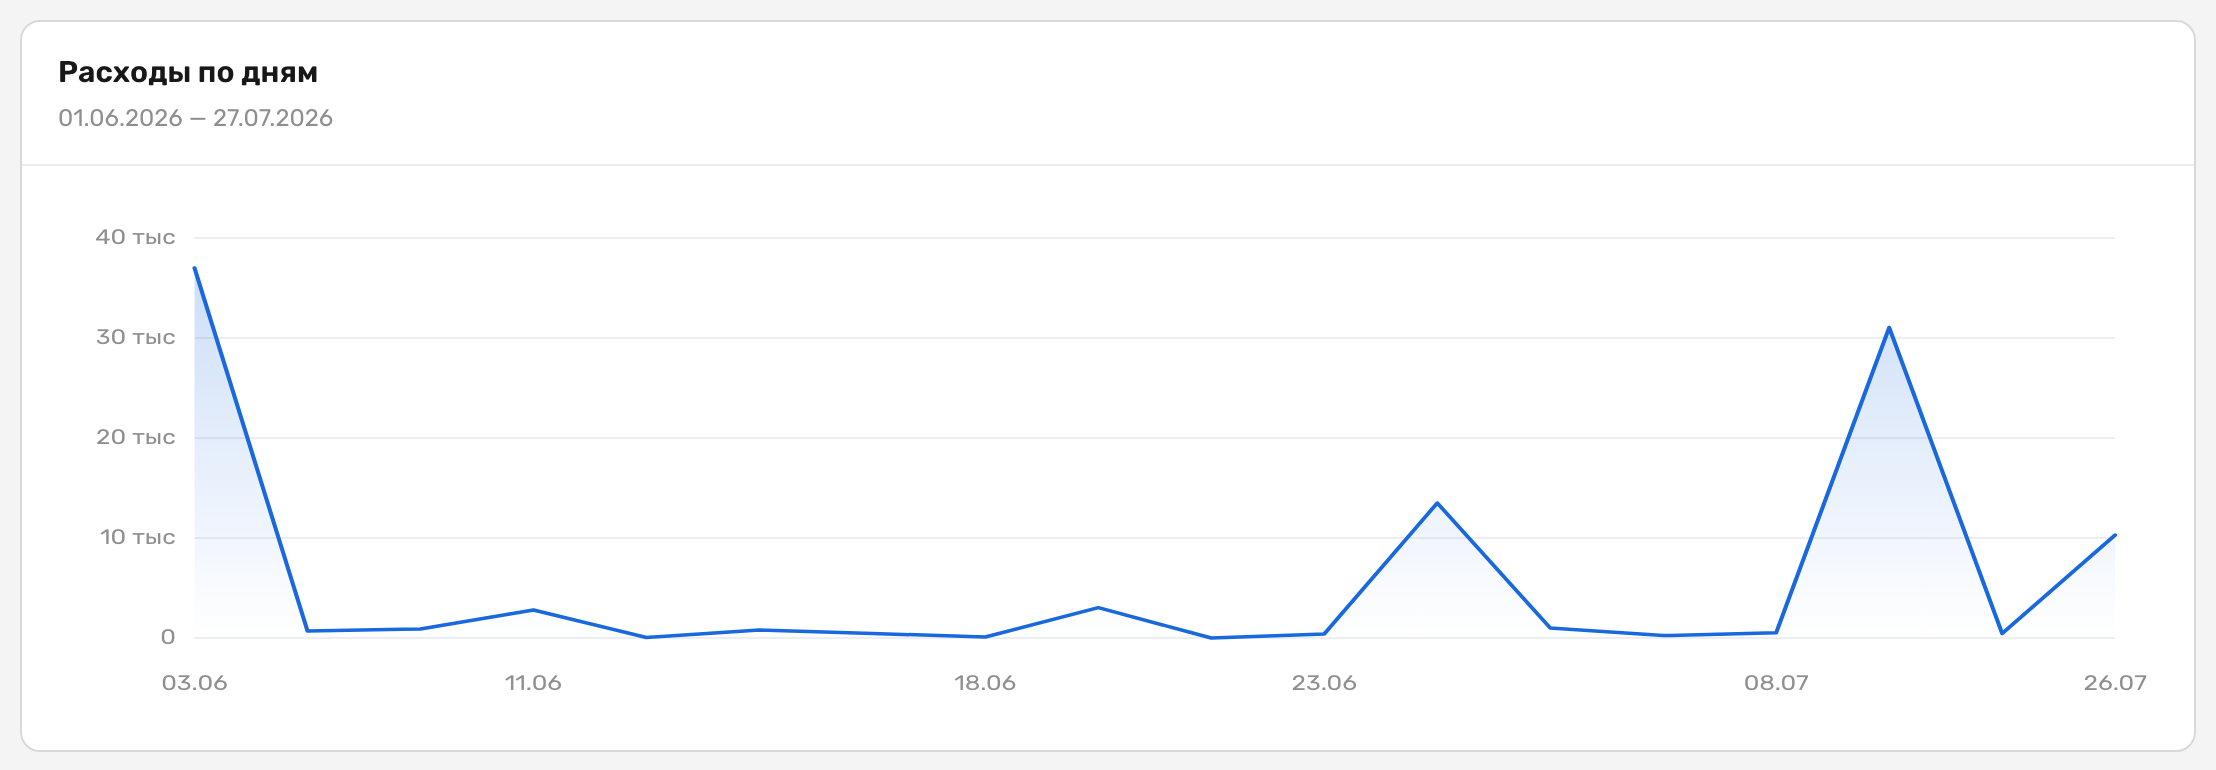This screenshot has width=2216, height=770.
Task: Click the 26.07 x-axis label
Action: (x=2115, y=683)
